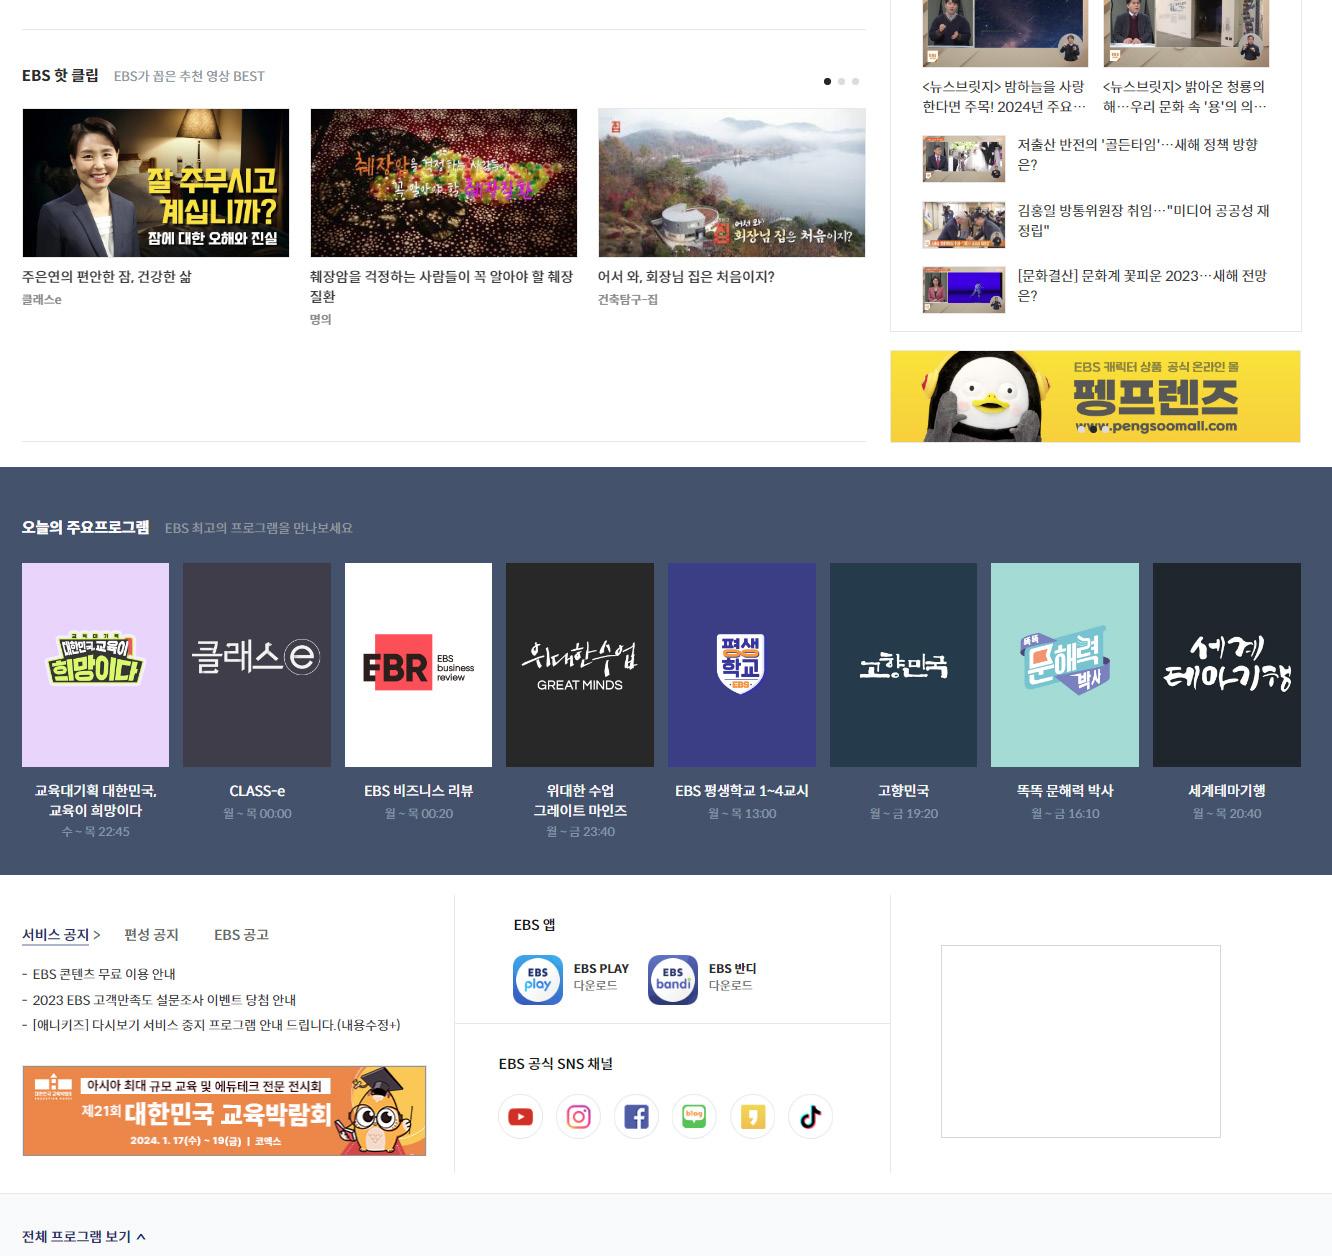The image size is (1332, 1256).
Task: Play the 췌장암 clip thumbnail
Action: [x=443, y=183]
